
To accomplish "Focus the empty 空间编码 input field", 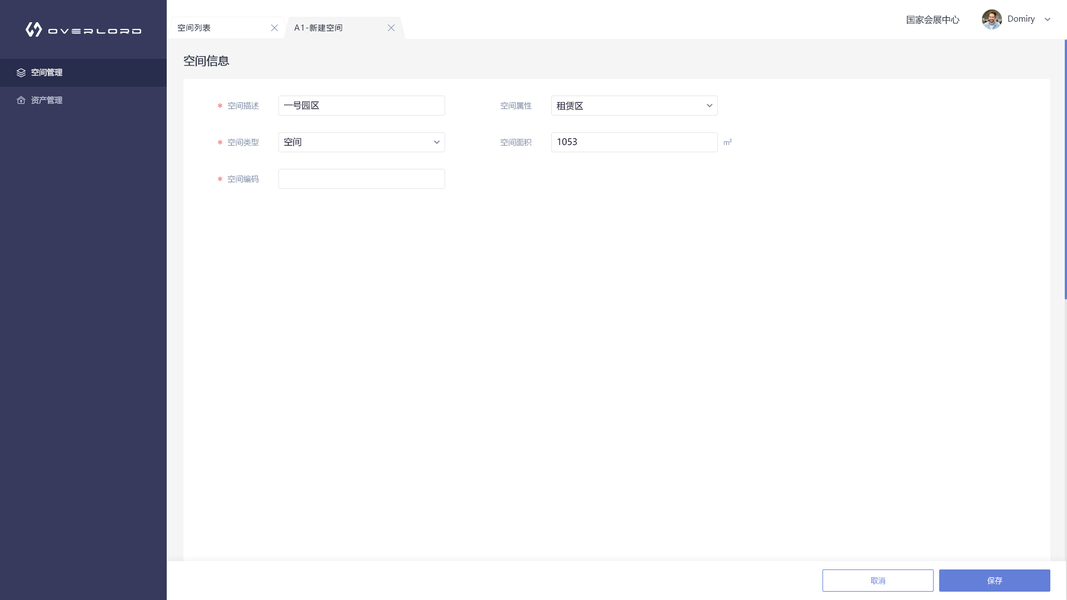I will (361, 179).
